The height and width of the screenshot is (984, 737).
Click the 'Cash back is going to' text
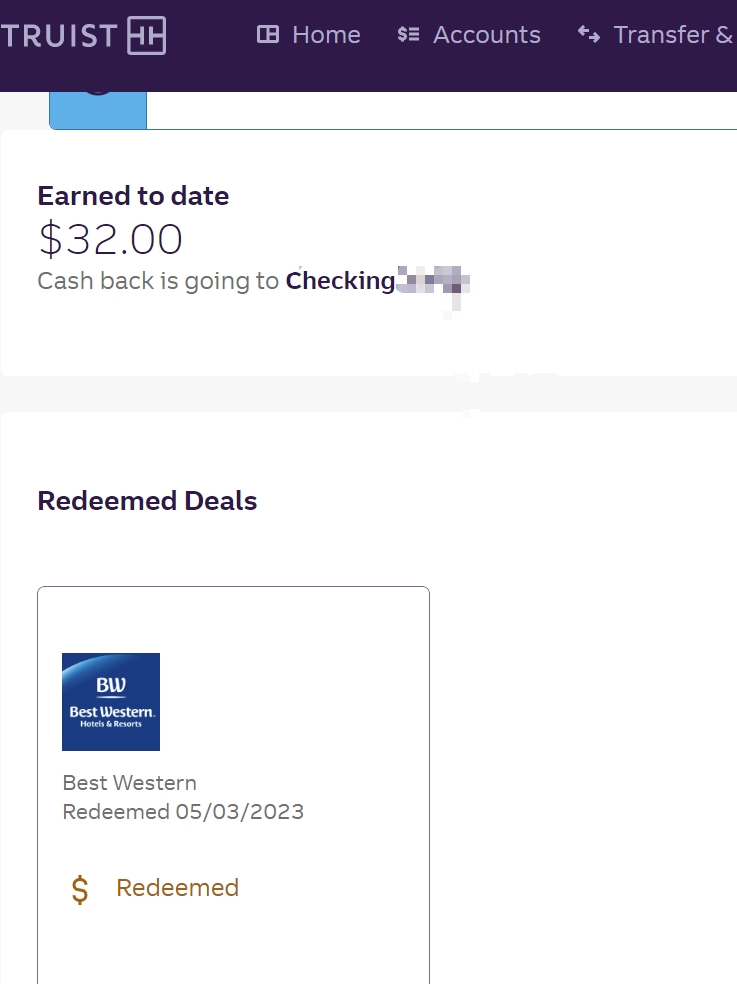[x=158, y=281]
